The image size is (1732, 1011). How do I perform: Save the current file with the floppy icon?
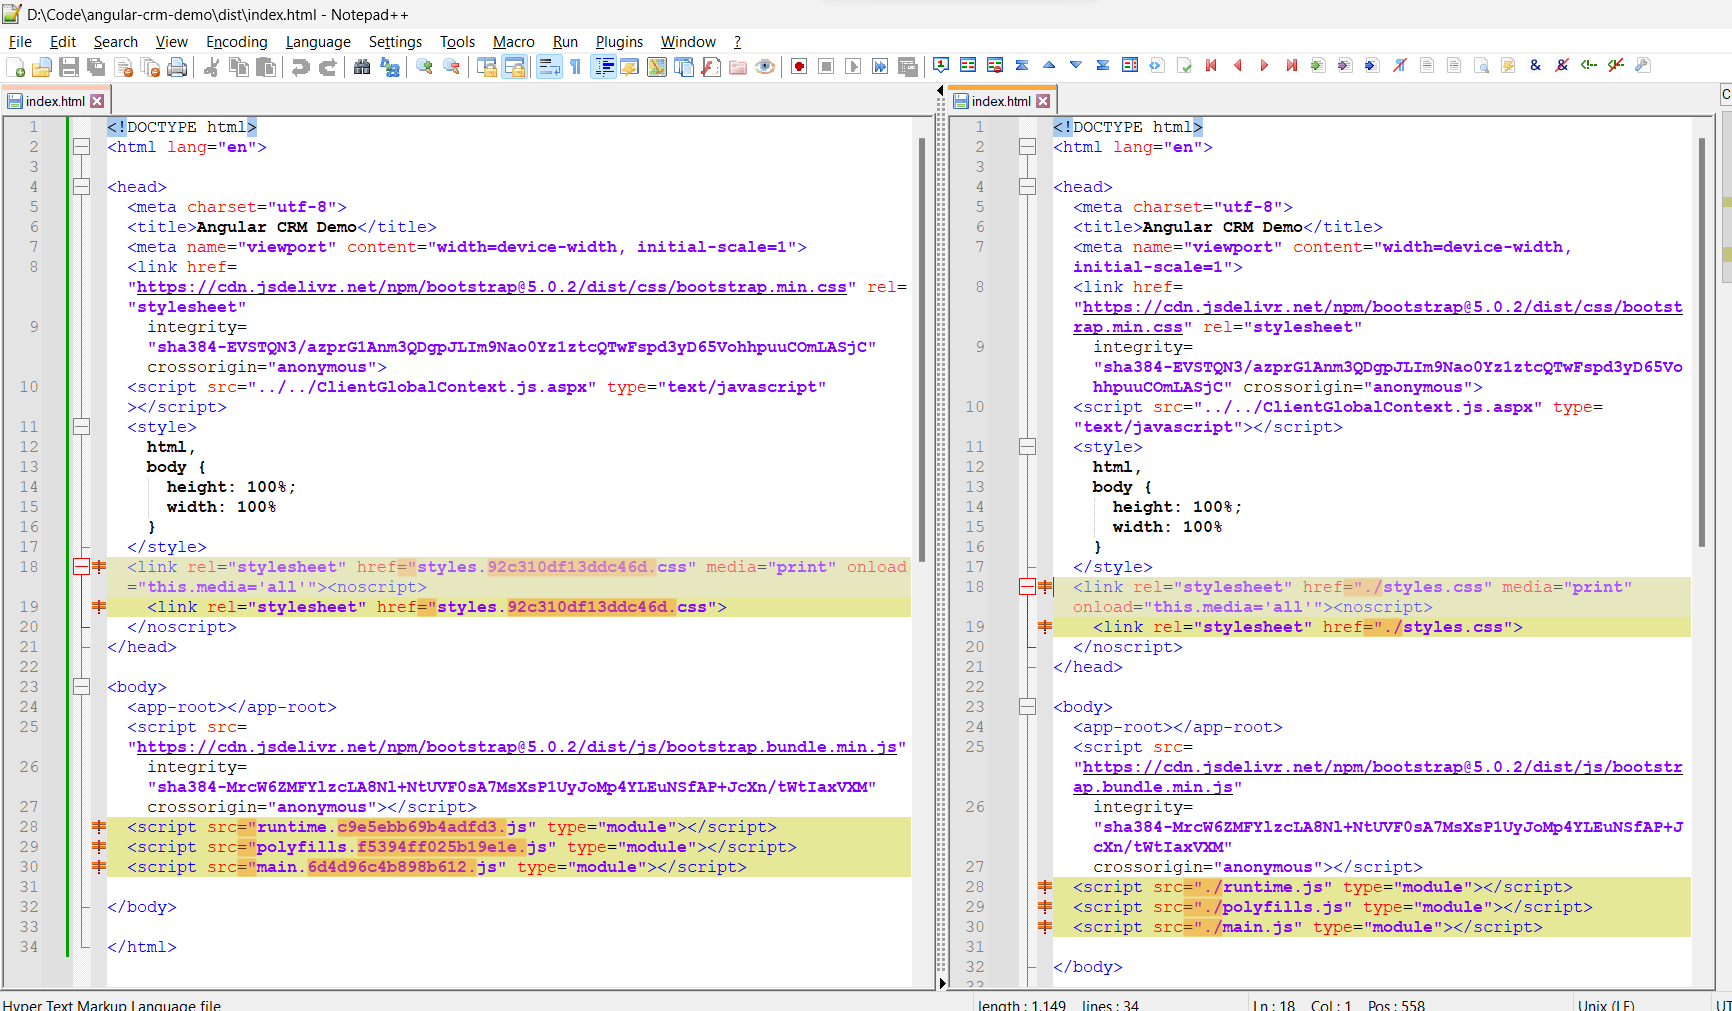[69, 67]
